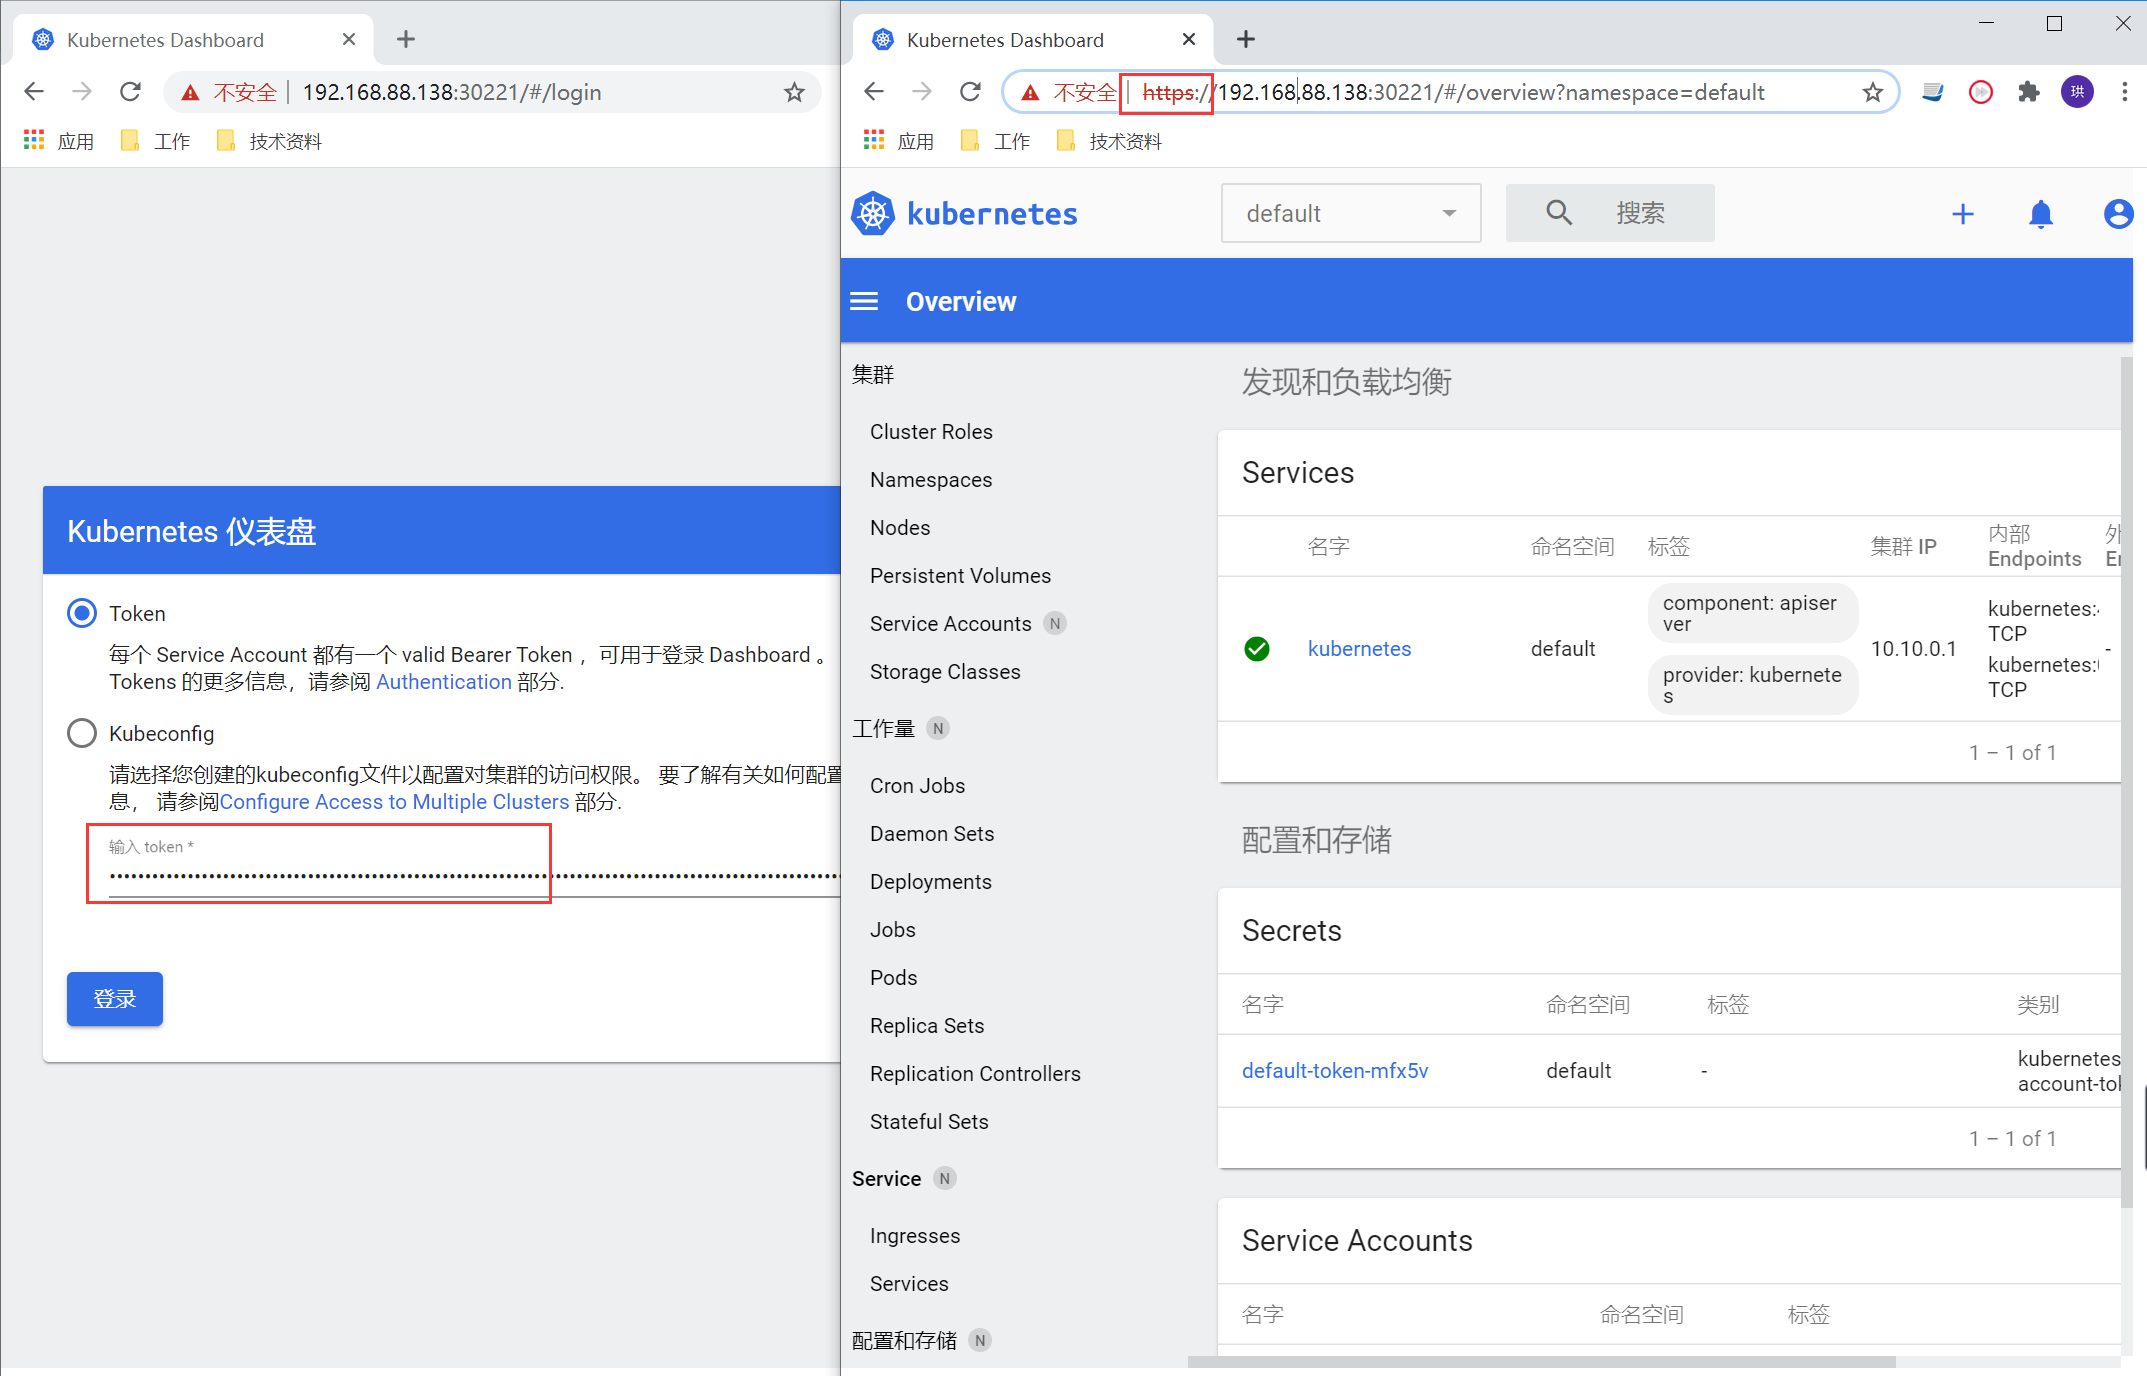Image resolution: width=2147 pixels, height=1376 pixels.
Task: Open the user account avatar icon in dashboard header
Action: tap(2118, 214)
